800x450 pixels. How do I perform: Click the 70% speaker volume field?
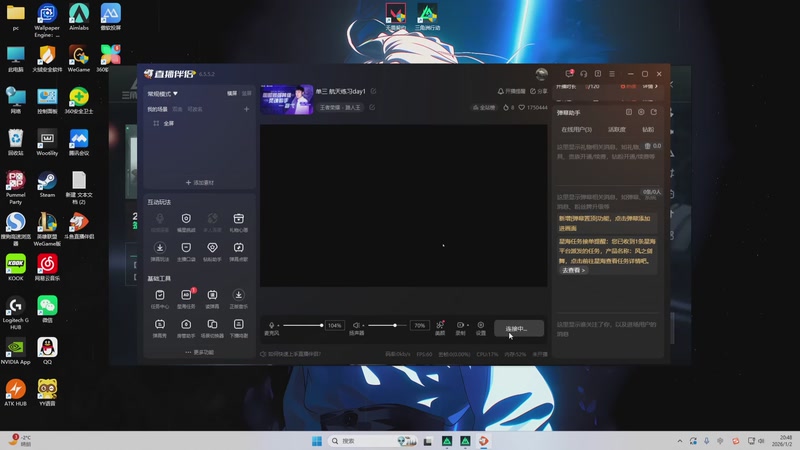pos(419,326)
